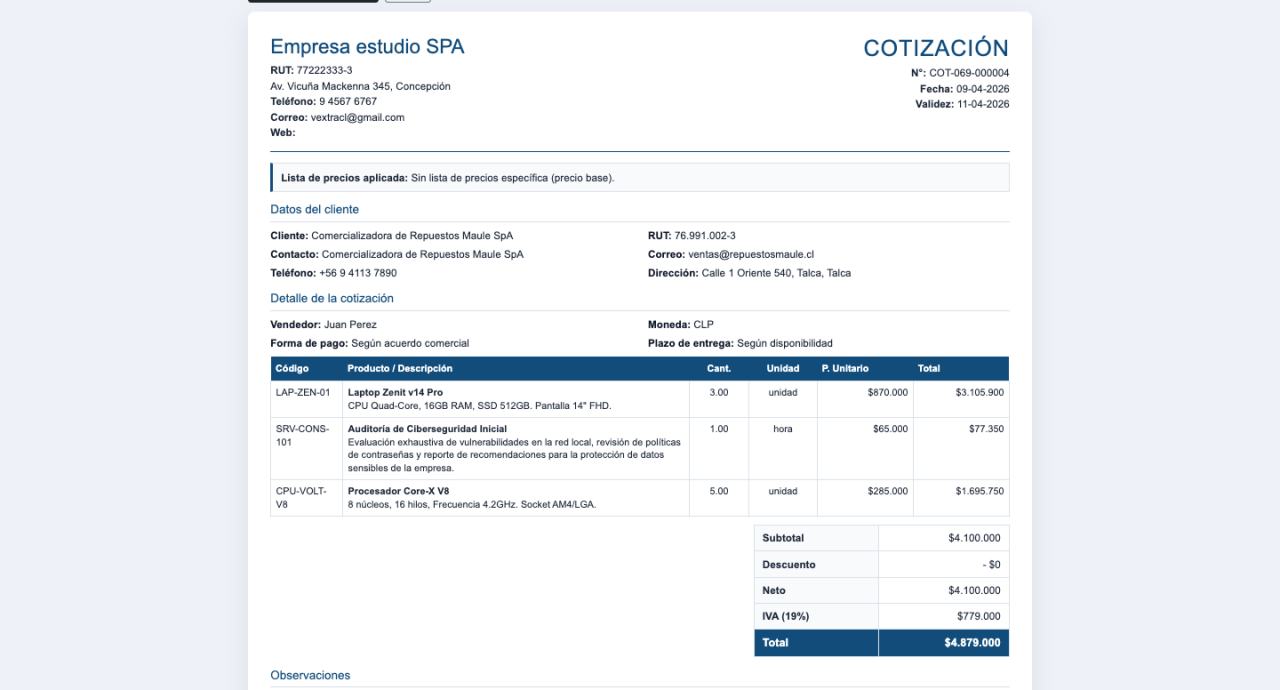The height and width of the screenshot is (690, 1280).
Task: Click the CPU Quad-Core, 16GB RAM description
Action: point(479,406)
